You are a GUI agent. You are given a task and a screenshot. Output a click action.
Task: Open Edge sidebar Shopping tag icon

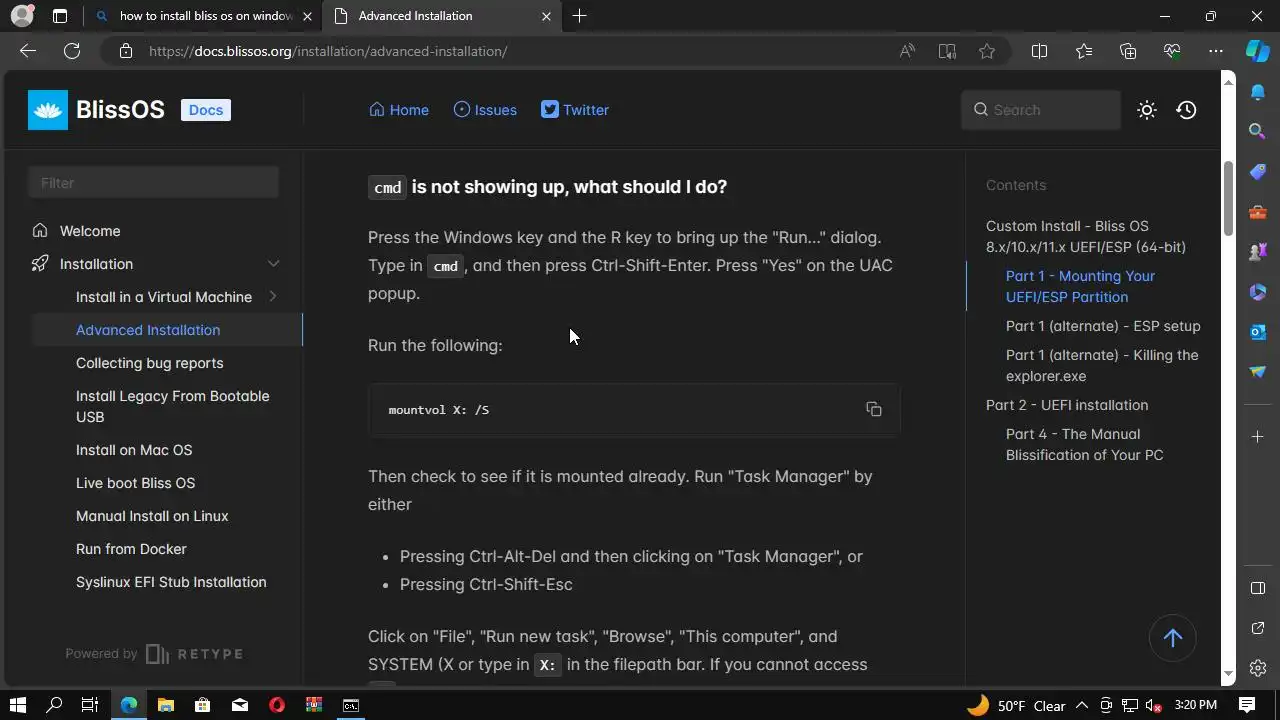(1258, 172)
